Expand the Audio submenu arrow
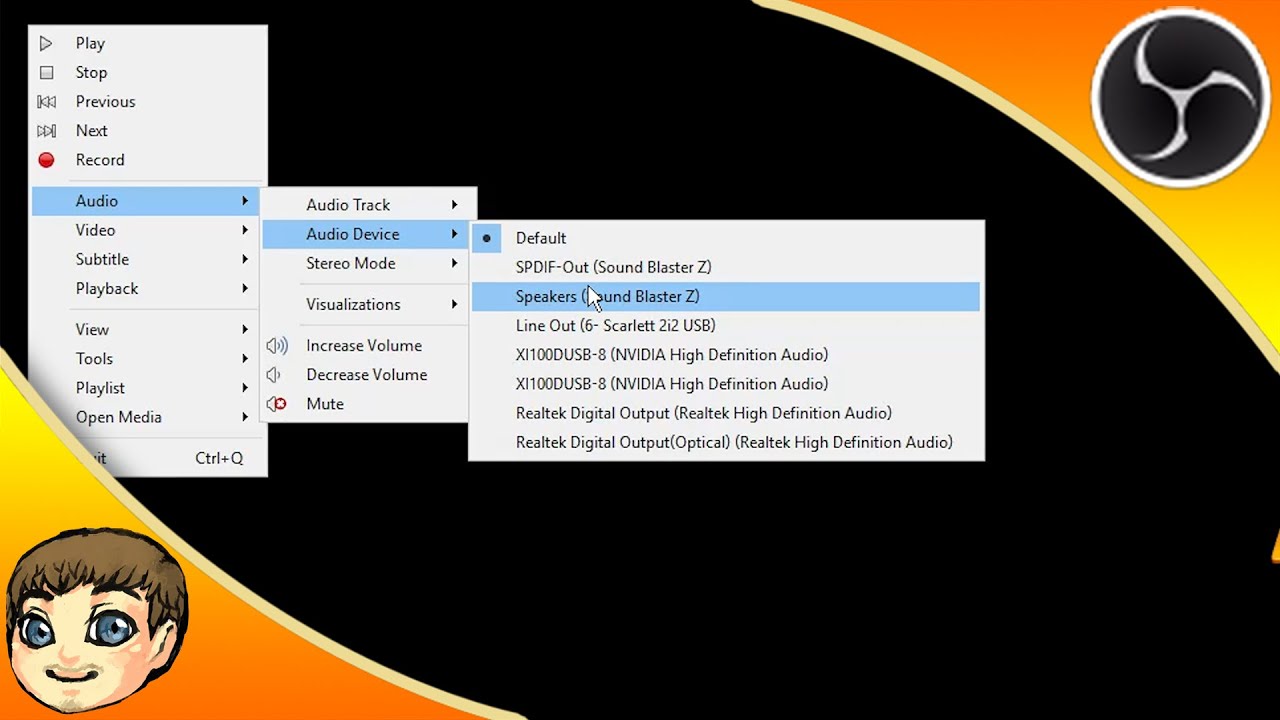Image resolution: width=1280 pixels, height=720 pixels. pos(245,201)
